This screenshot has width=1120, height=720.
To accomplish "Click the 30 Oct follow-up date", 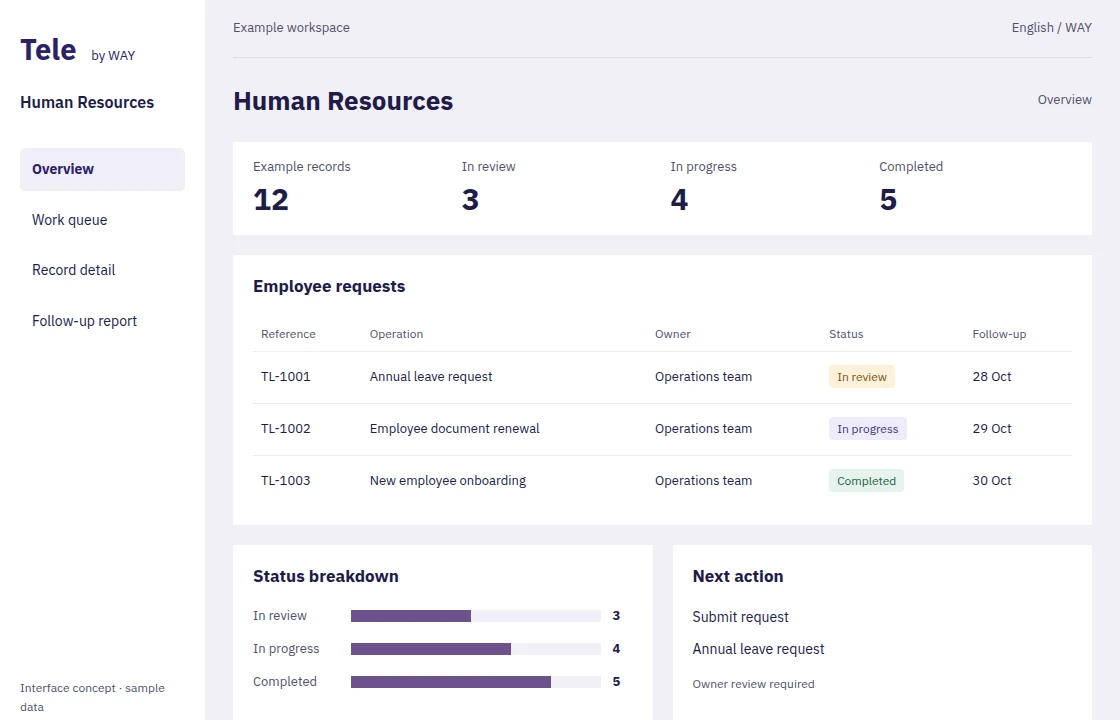I will (991, 481).
